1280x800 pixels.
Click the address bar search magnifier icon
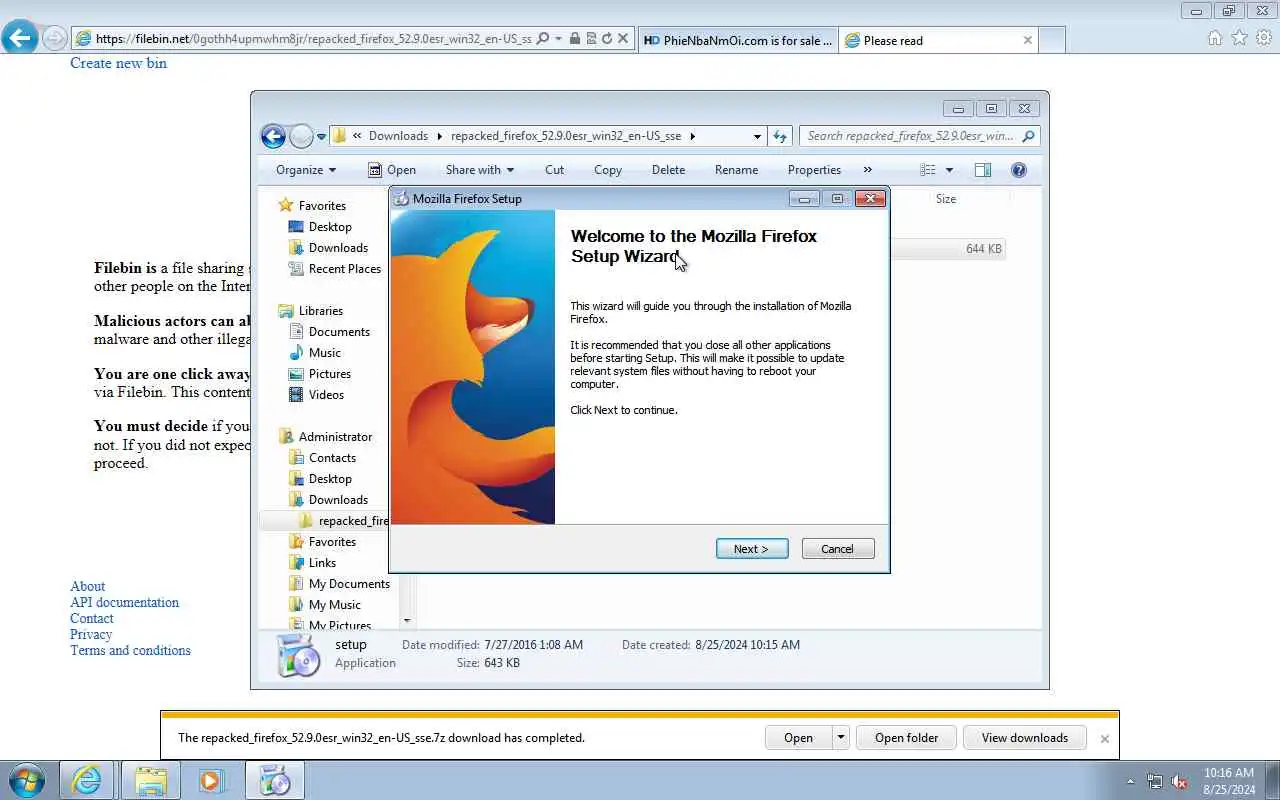tap(543, 39)
